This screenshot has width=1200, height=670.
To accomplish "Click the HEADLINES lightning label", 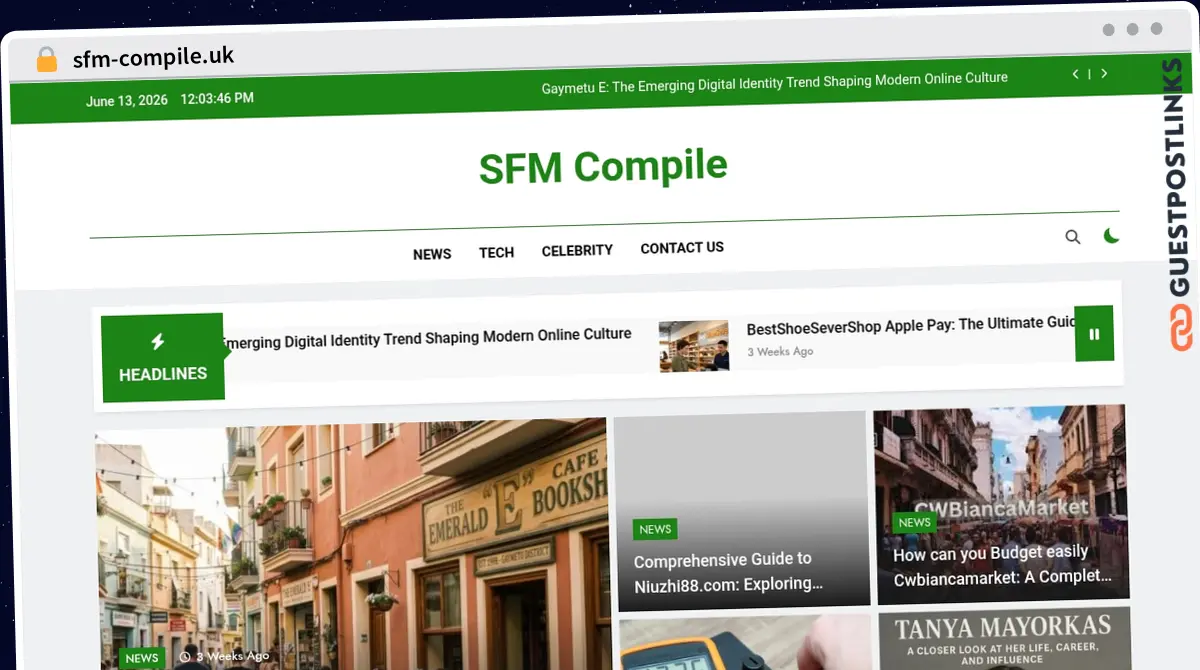I will click(162, 359).
